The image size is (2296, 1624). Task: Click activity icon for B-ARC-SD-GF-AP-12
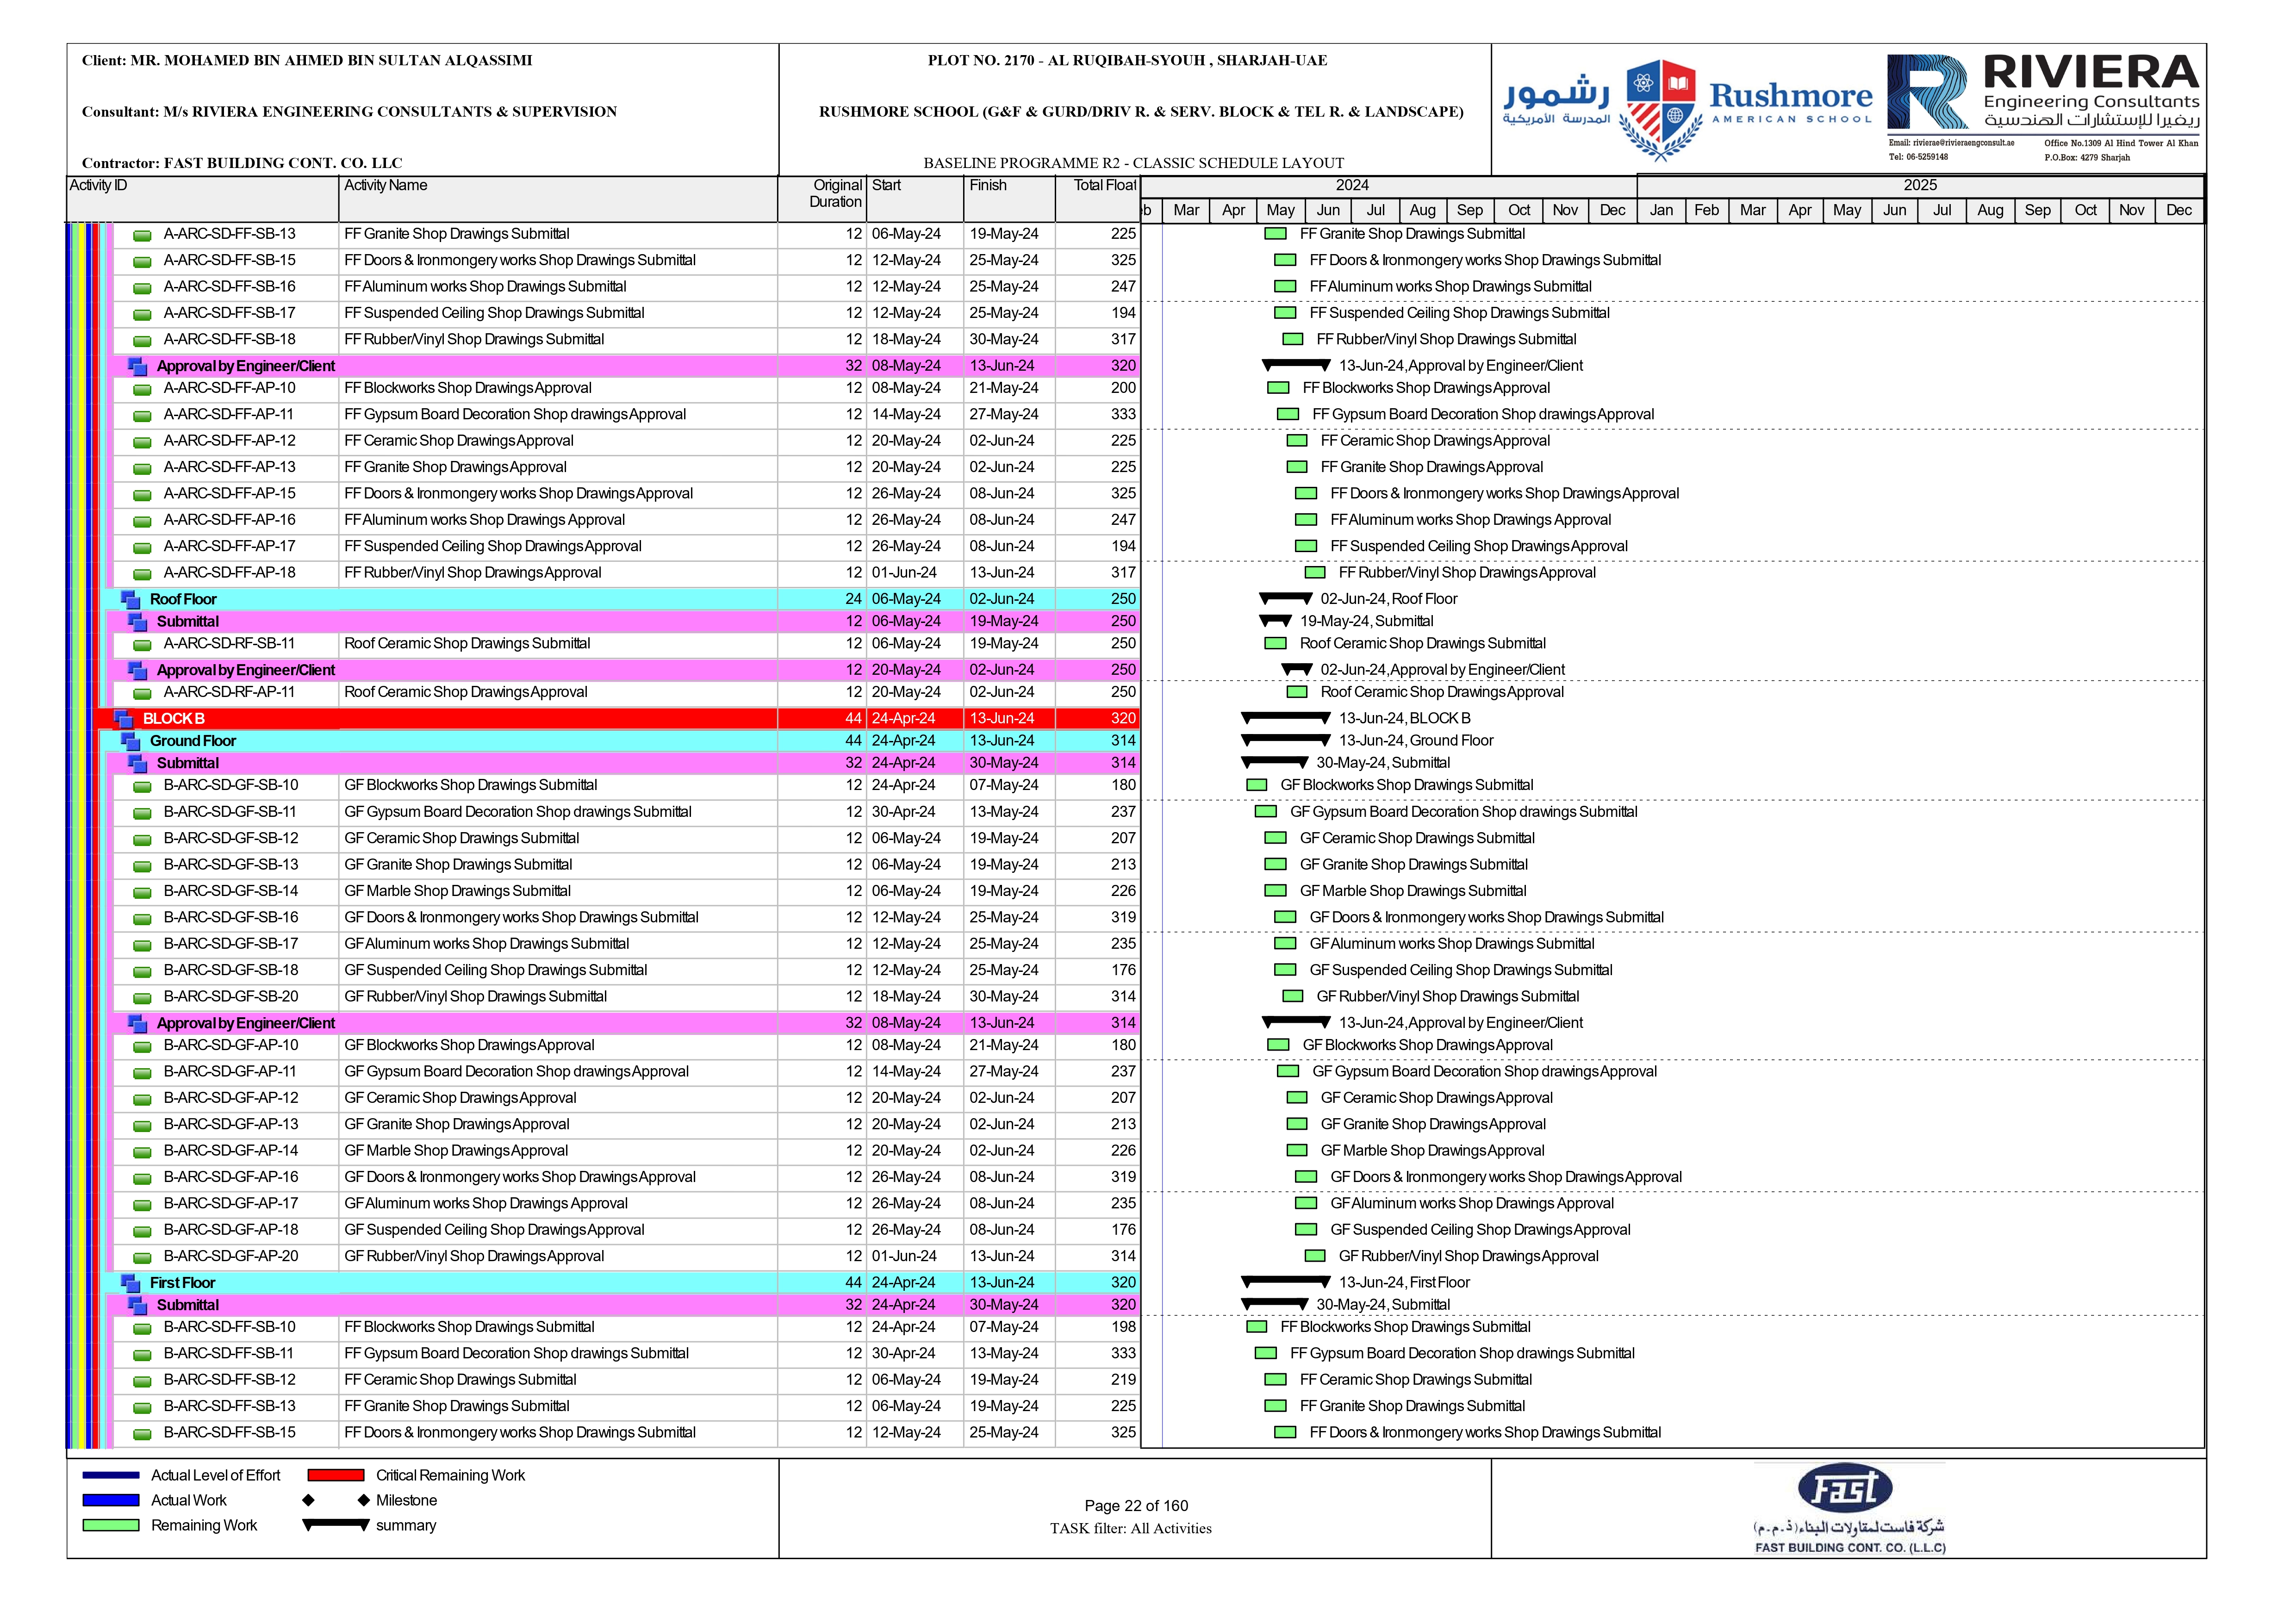point(143,1100)
